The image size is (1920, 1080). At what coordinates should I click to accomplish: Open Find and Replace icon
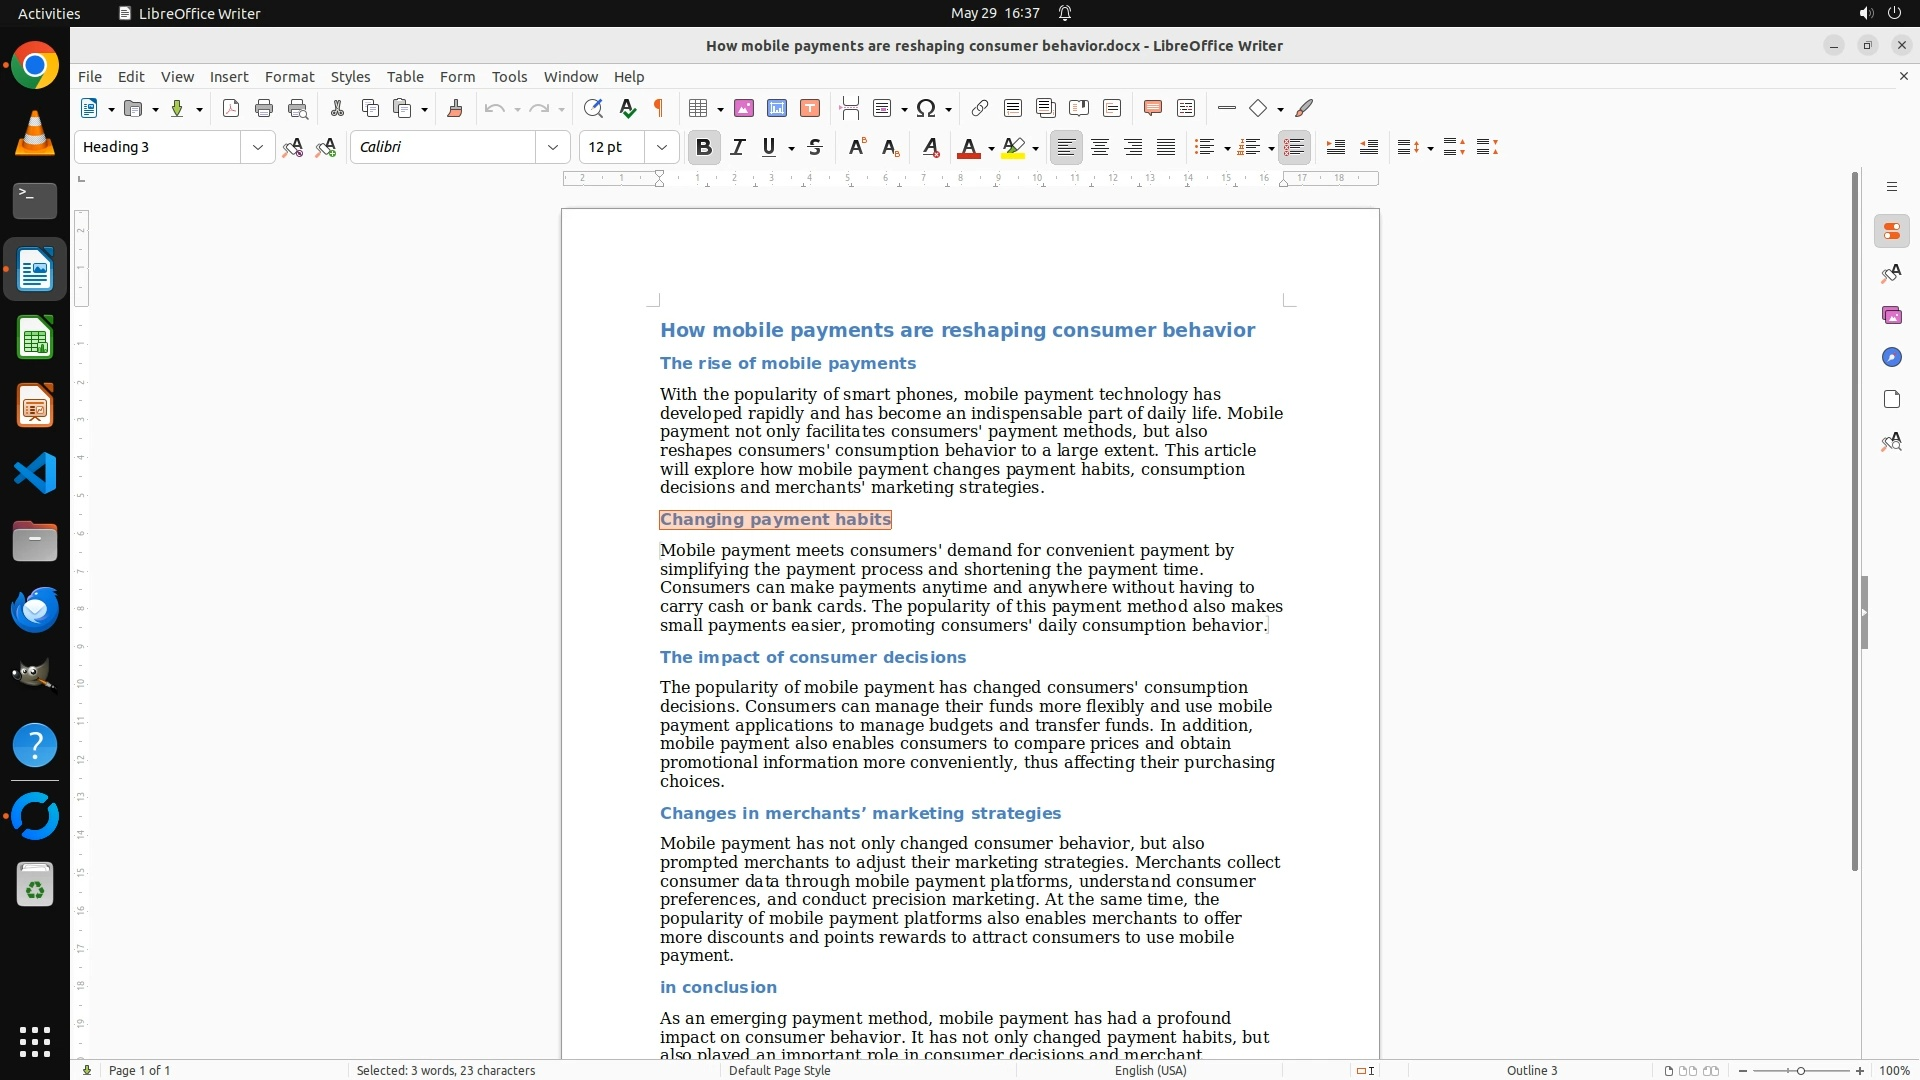(593, 108)
